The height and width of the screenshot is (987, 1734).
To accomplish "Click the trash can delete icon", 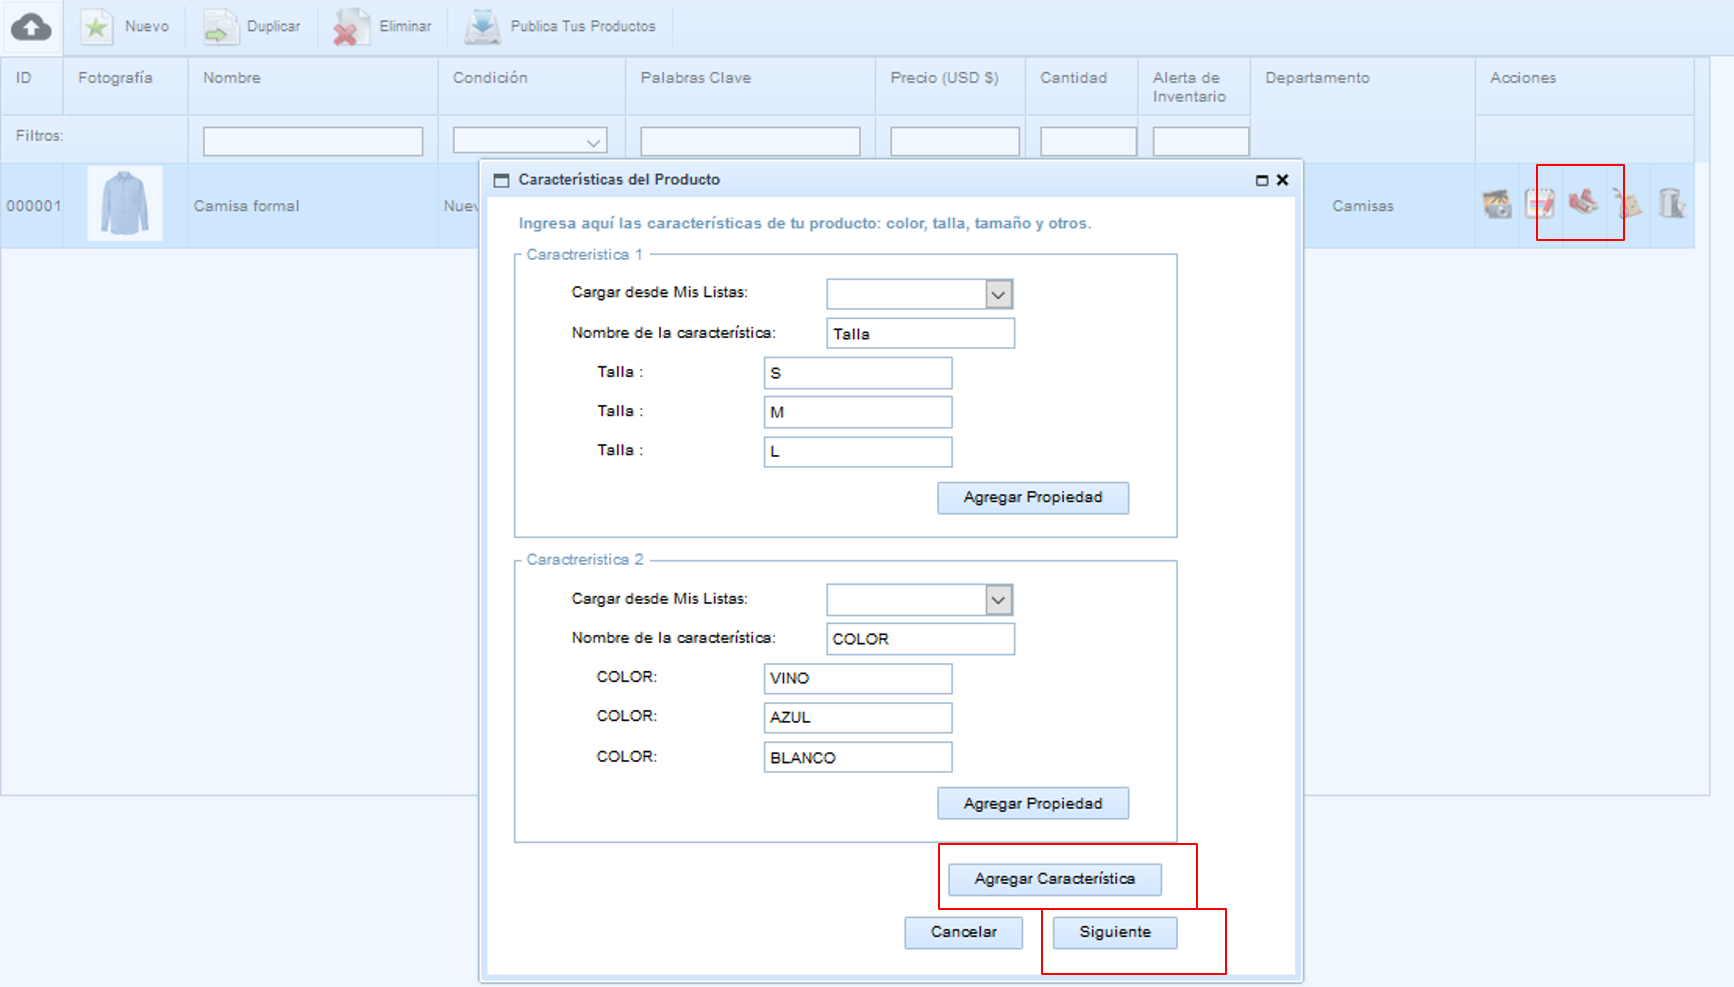I will pos(1671,204).
